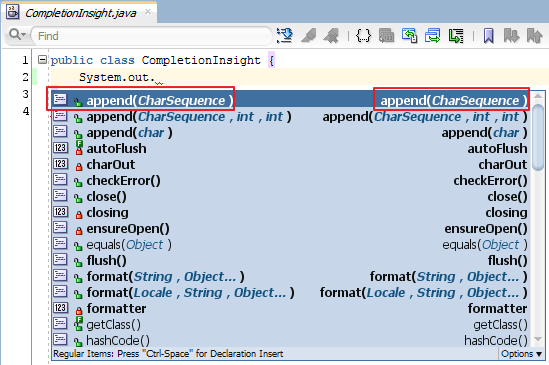Viewport: 549px width, 365px height.
Task: Click inside the Find search field
Action: pyautogui.click(x=151, y=36)
